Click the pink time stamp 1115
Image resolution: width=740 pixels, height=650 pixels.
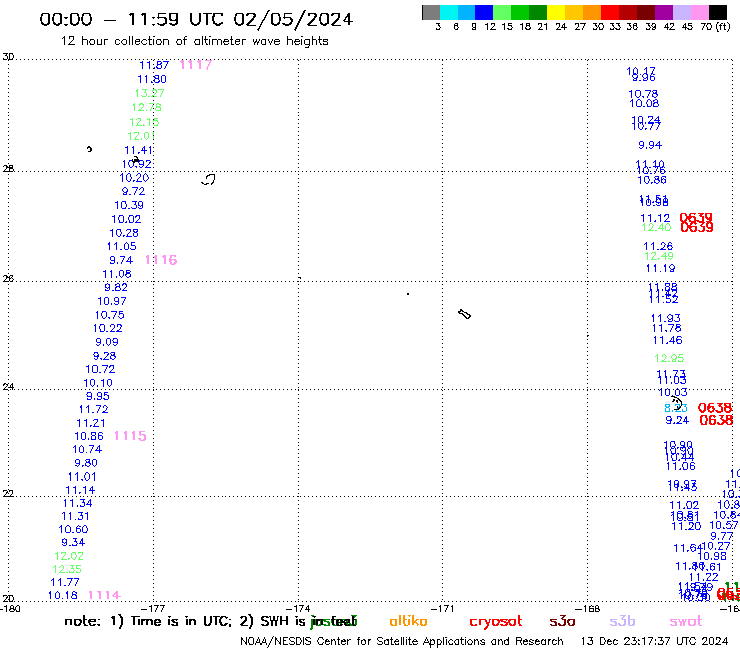130,436
